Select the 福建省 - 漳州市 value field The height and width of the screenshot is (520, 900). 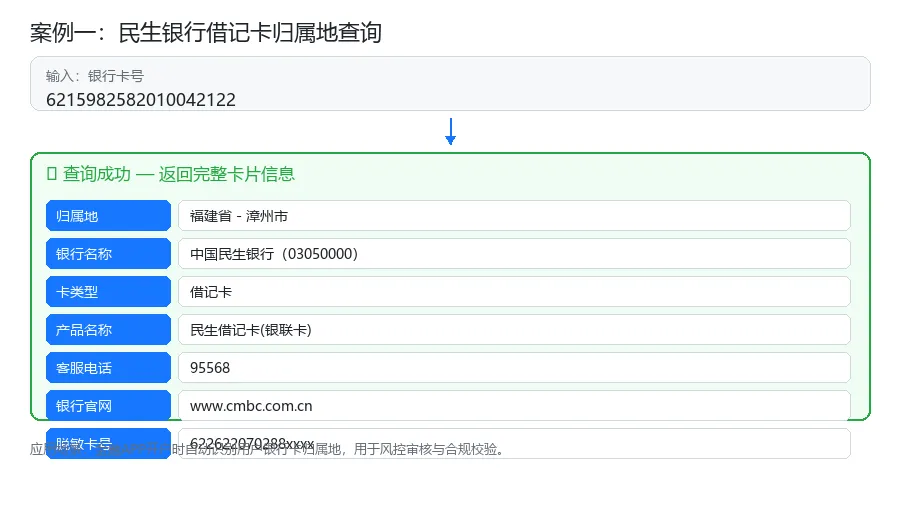click(x=514, y=216)
